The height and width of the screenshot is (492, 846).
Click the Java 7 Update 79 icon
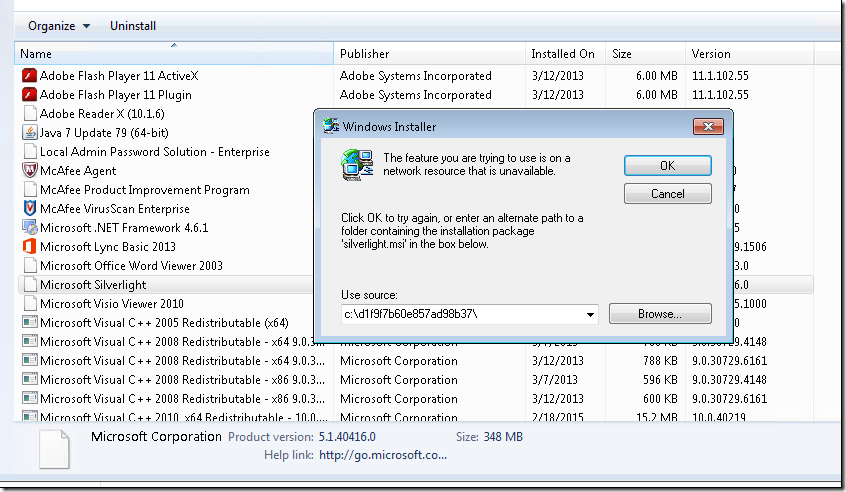[x=30, y=133]
